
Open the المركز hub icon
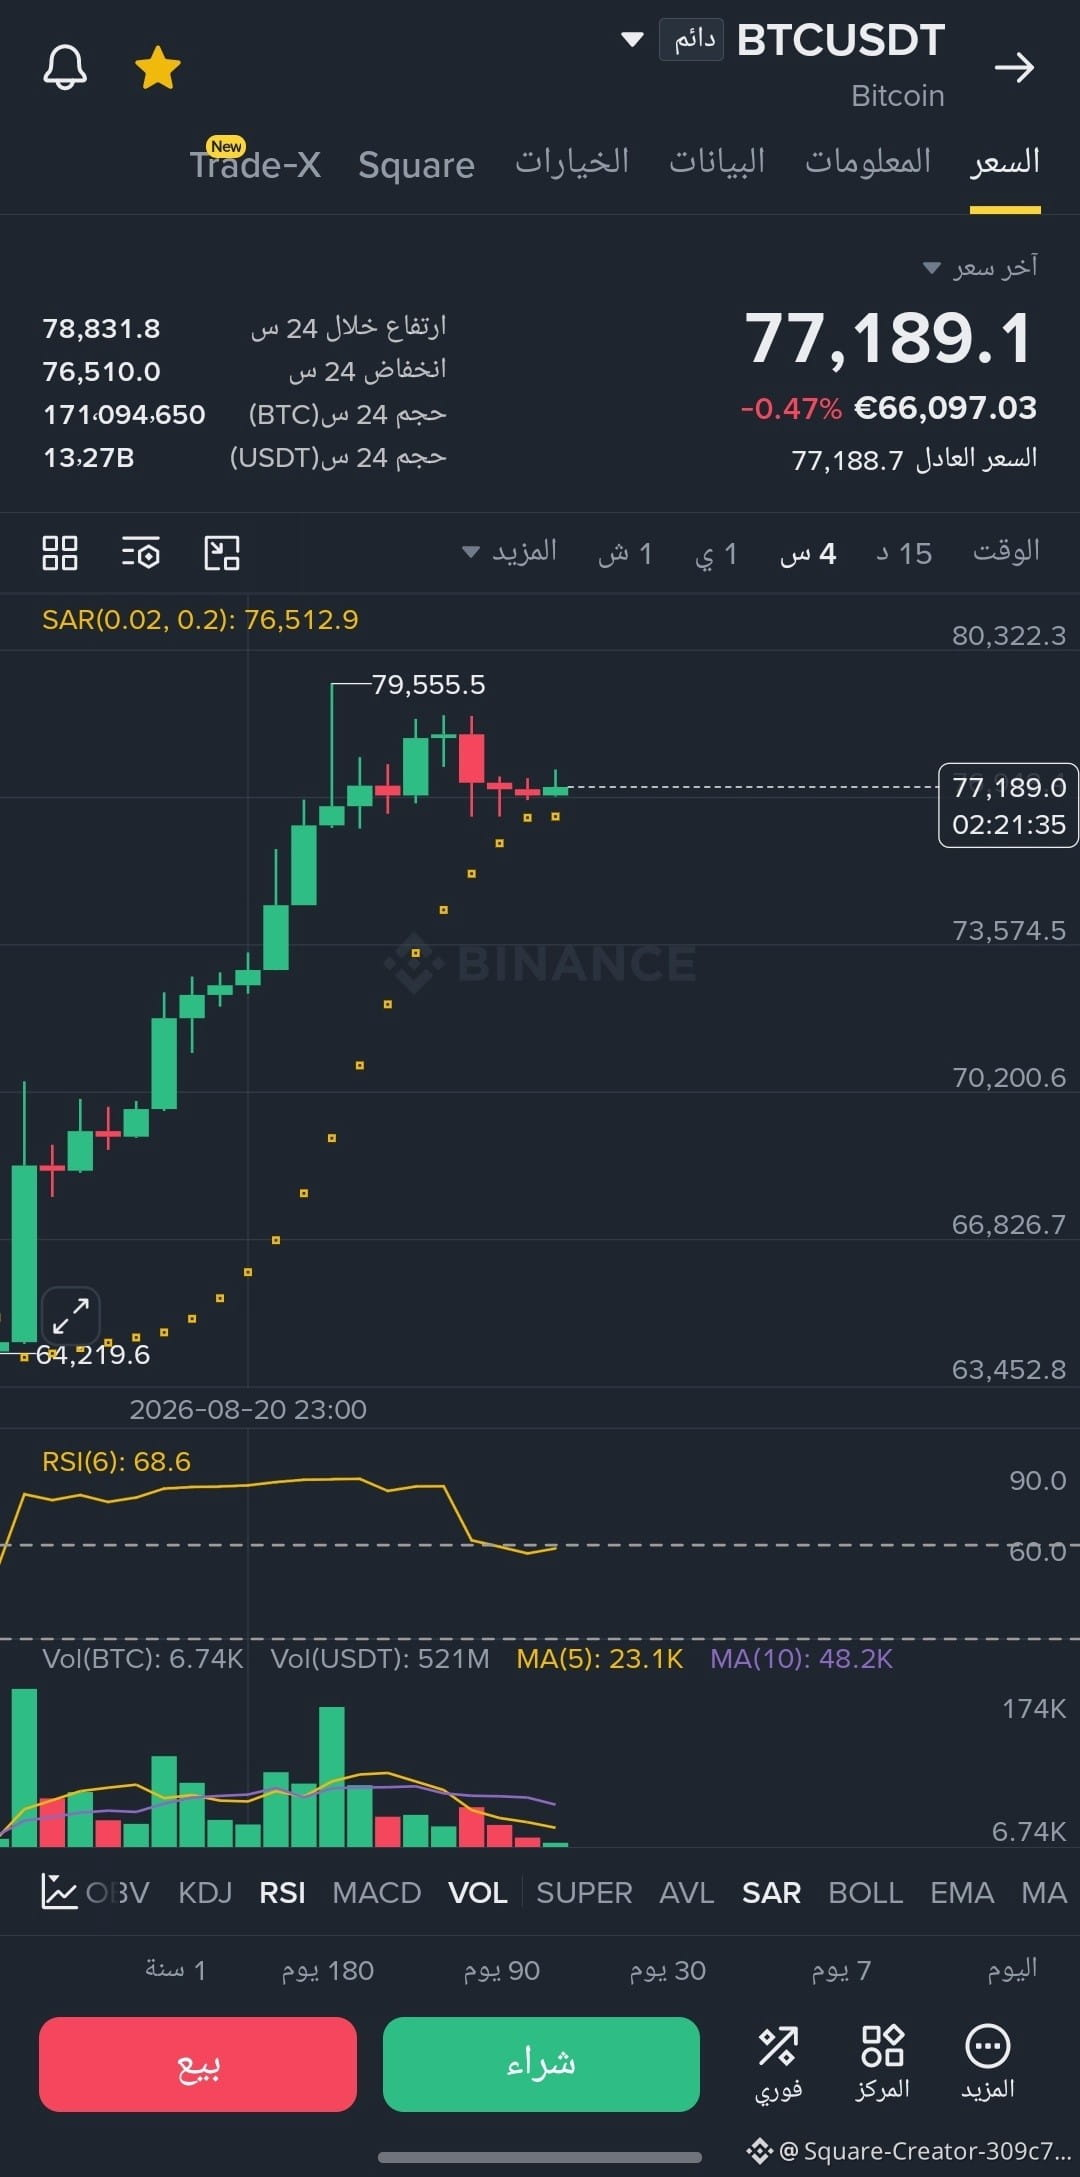(882, 2063)
